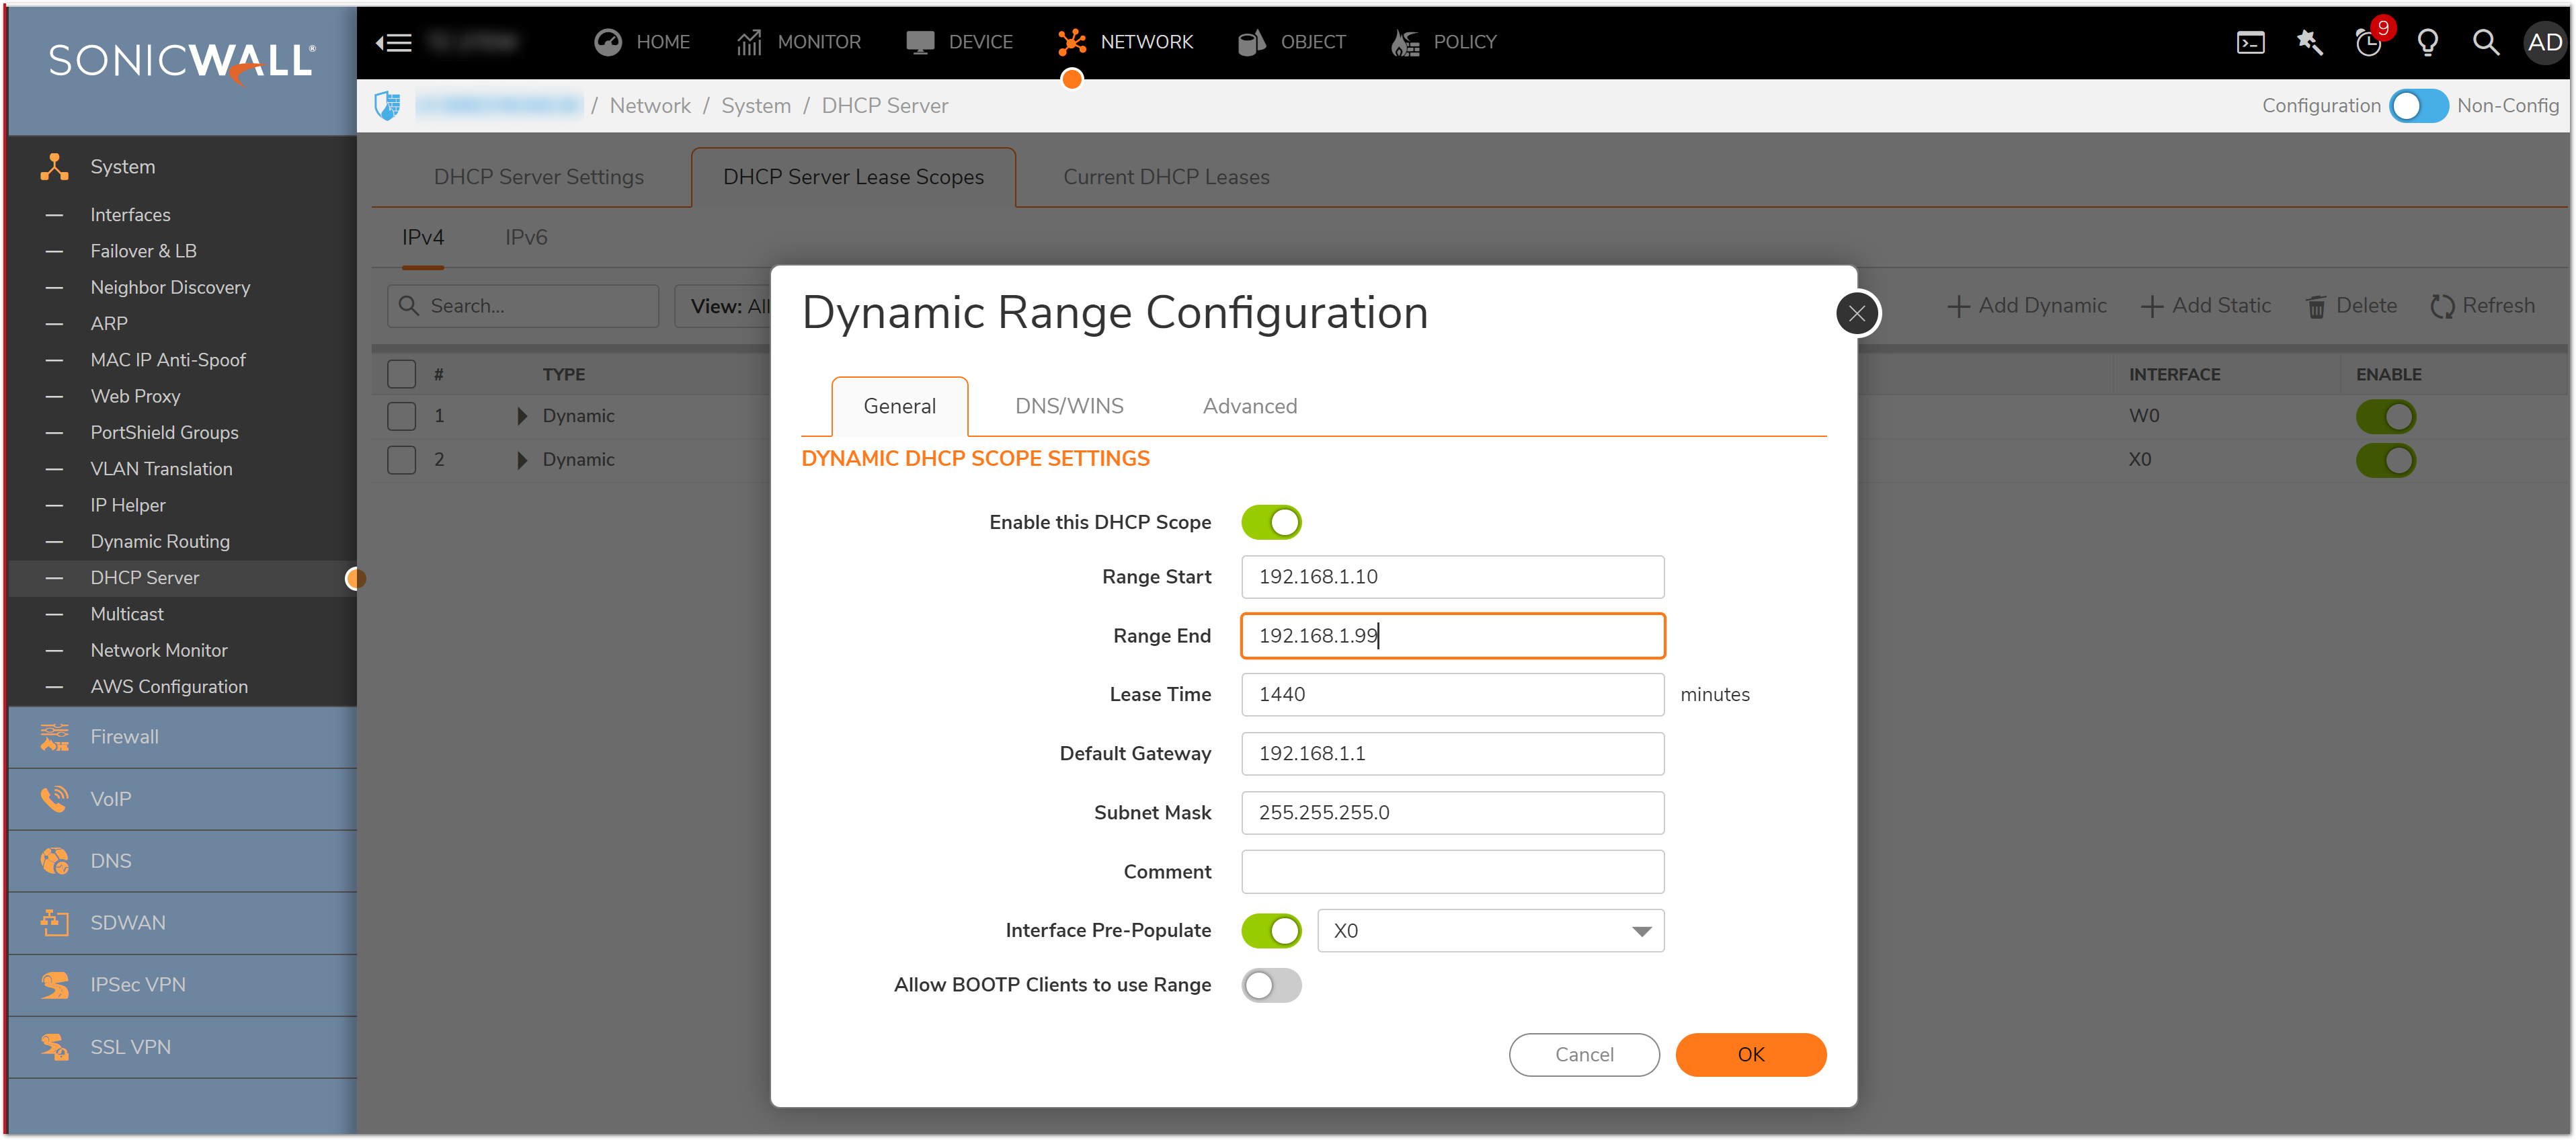This screenshot has width=2576, height=1140.
Task: Open SDWAN icon in sidebar
Action: [x=54, y=922]
